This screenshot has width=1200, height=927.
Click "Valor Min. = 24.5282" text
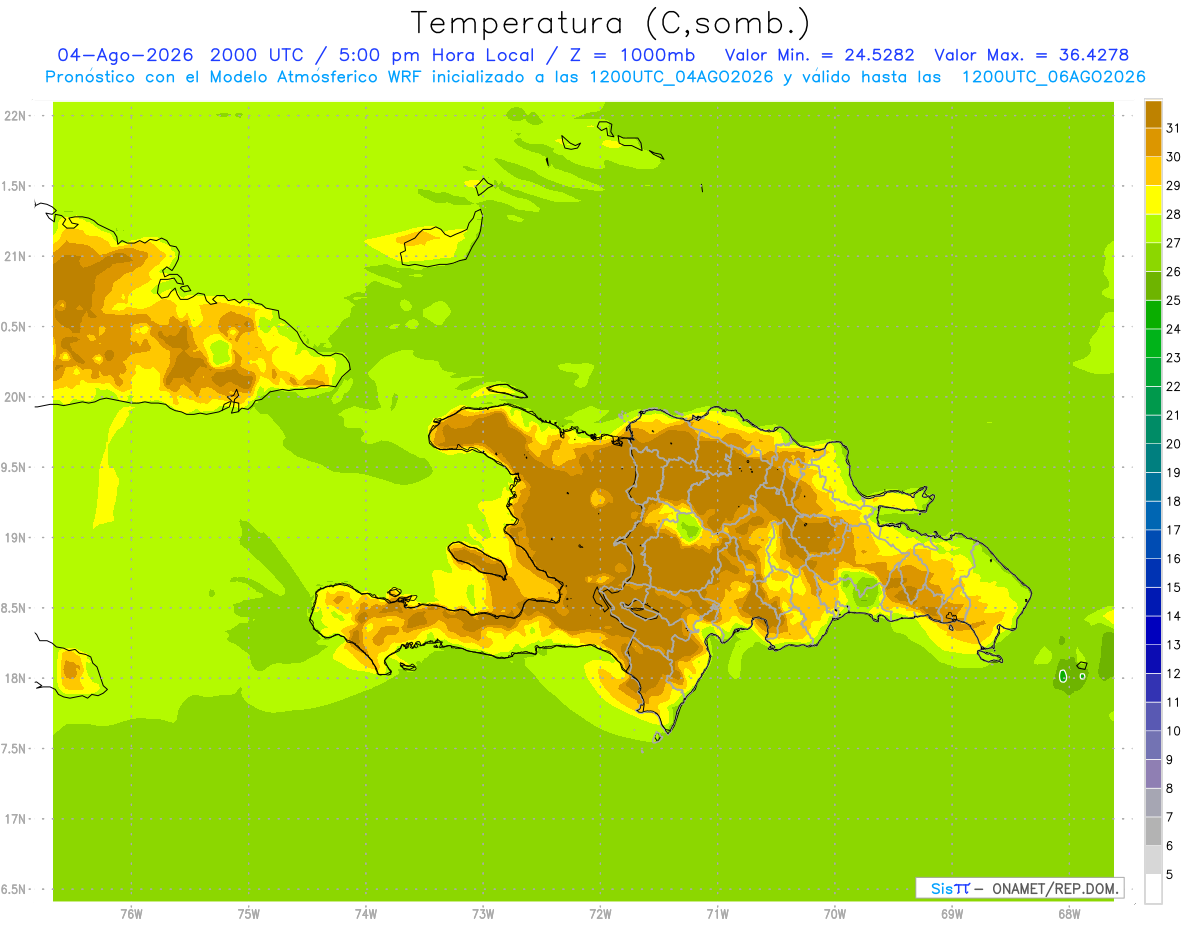coord(819,55)
